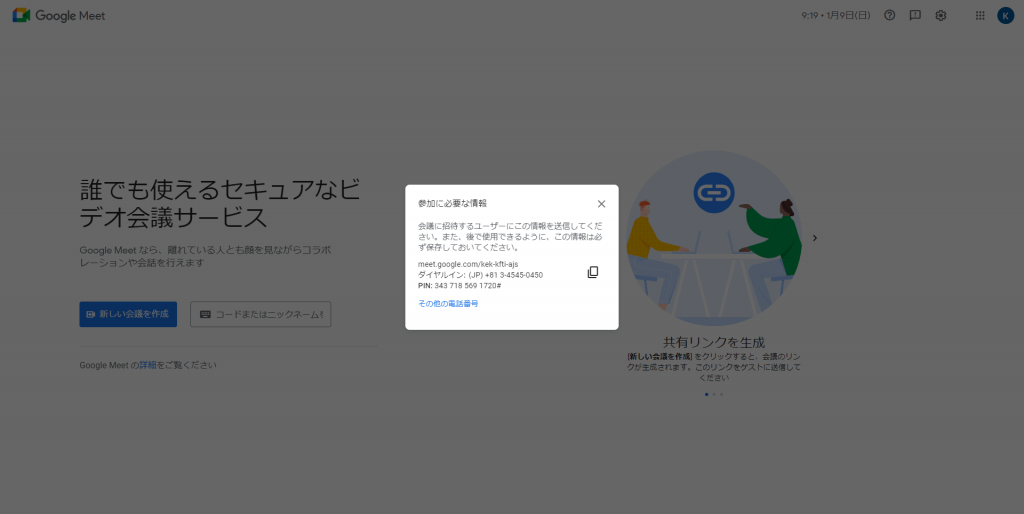Open the 詳細 link about Google Meet

click(147, 365)
